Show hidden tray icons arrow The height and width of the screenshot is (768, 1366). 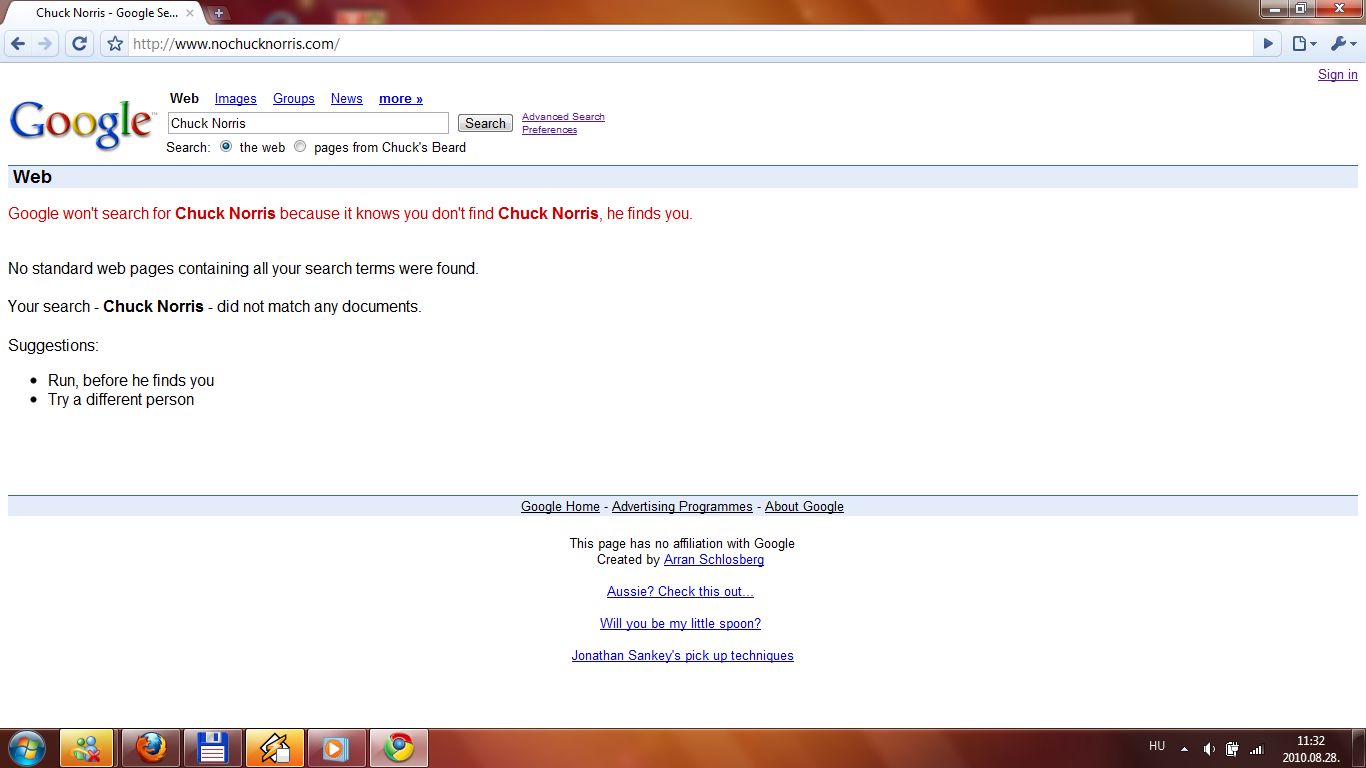pos(1184,749)
